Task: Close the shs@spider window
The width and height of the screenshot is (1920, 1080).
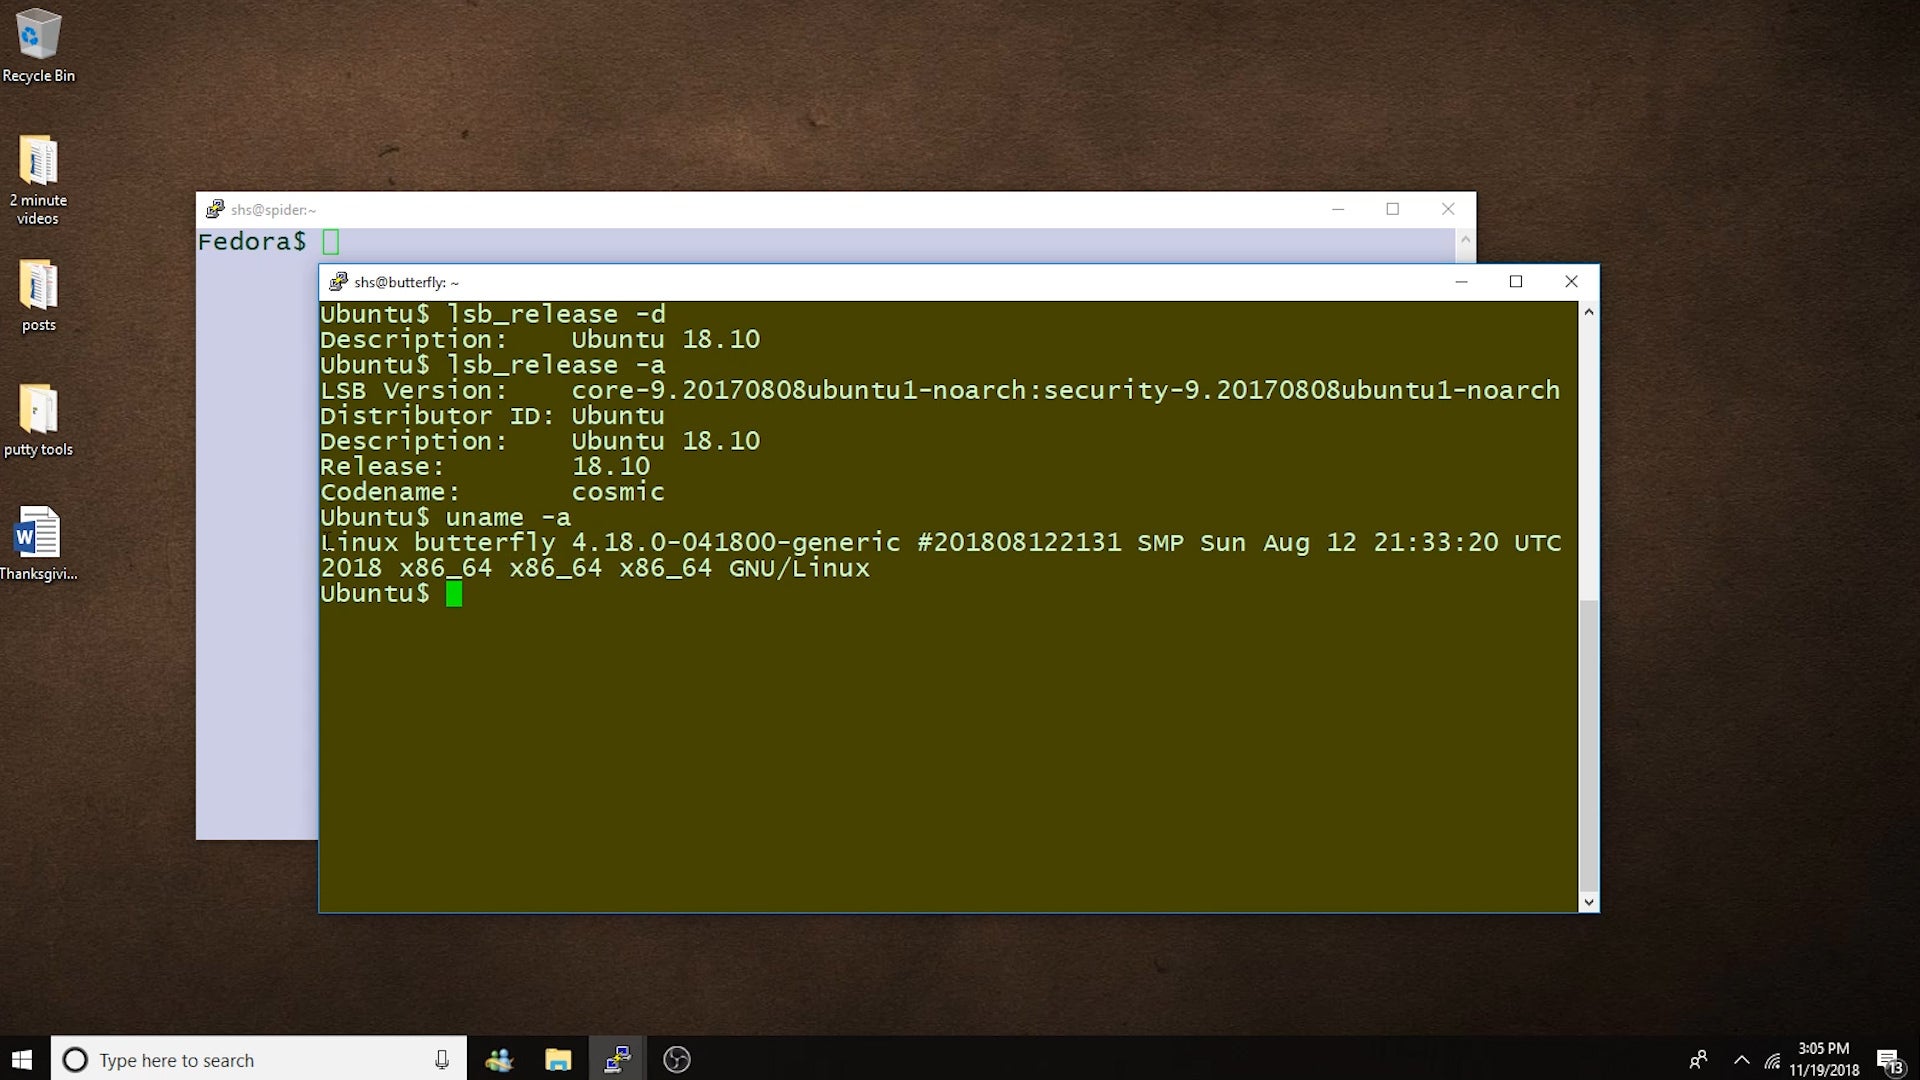Action: (x=1448, y=209)
